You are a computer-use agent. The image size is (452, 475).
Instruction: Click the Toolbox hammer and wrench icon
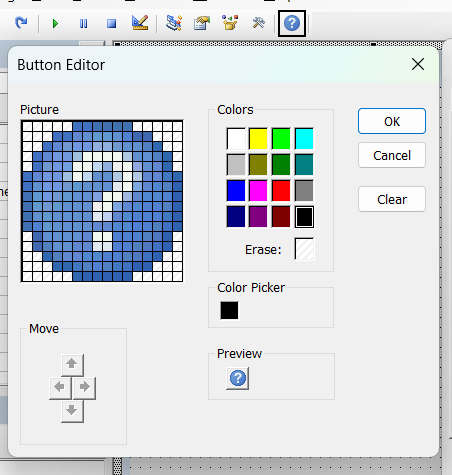258,23
